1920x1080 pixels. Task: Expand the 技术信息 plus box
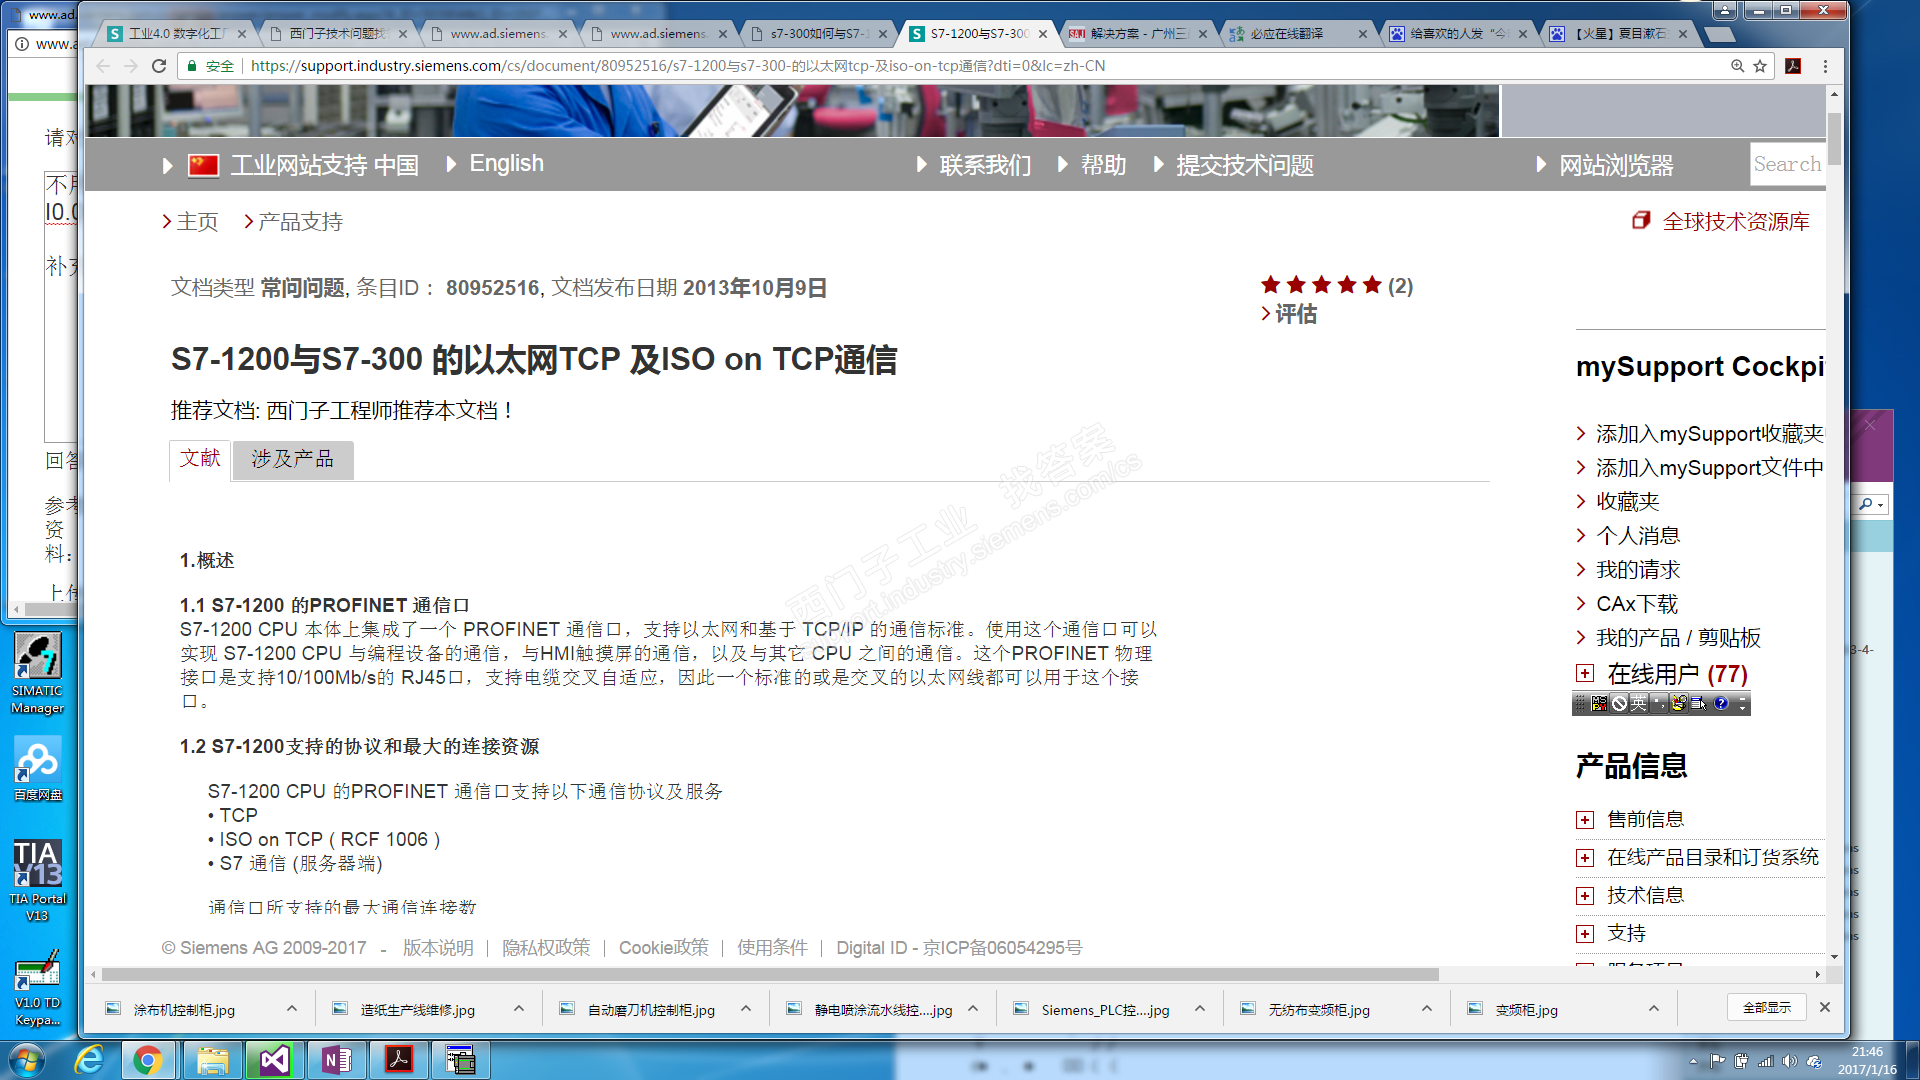1585,896
